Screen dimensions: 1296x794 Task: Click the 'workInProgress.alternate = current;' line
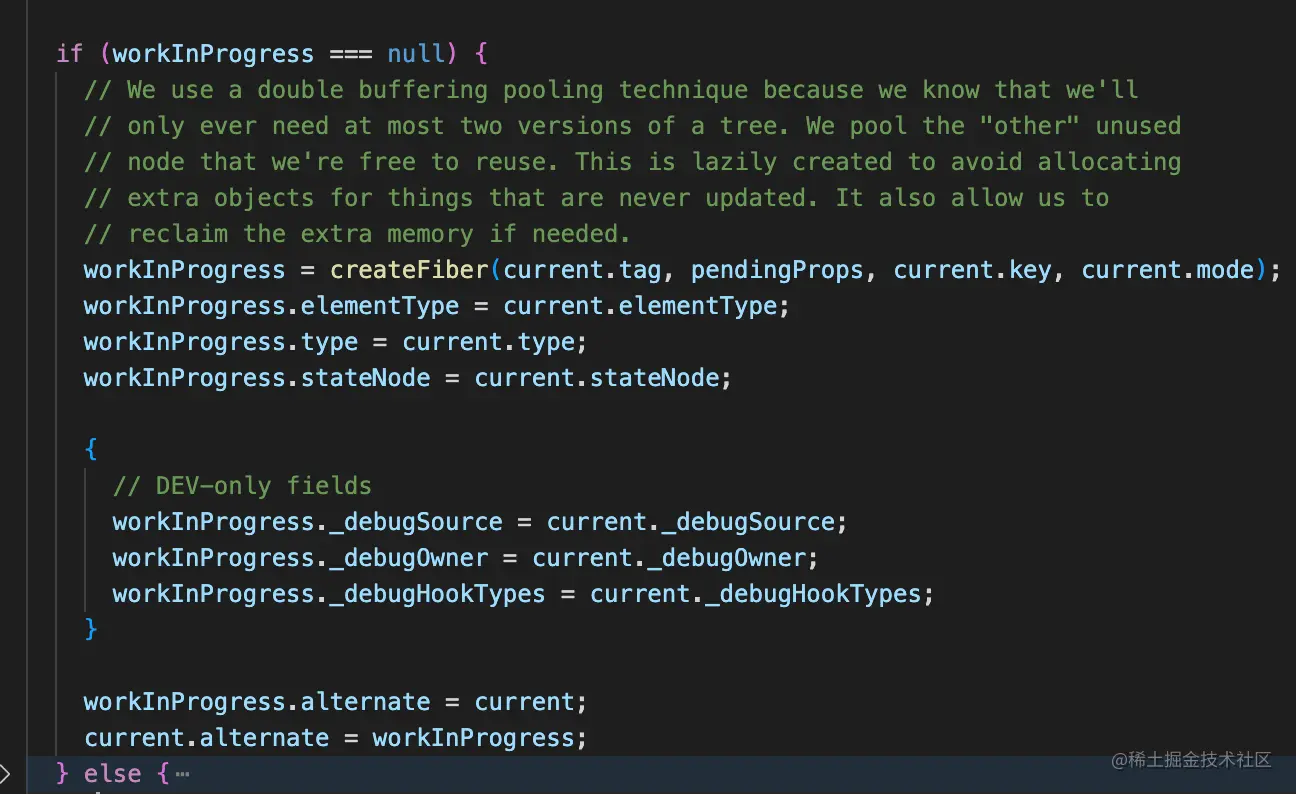[x=336, y=702]
